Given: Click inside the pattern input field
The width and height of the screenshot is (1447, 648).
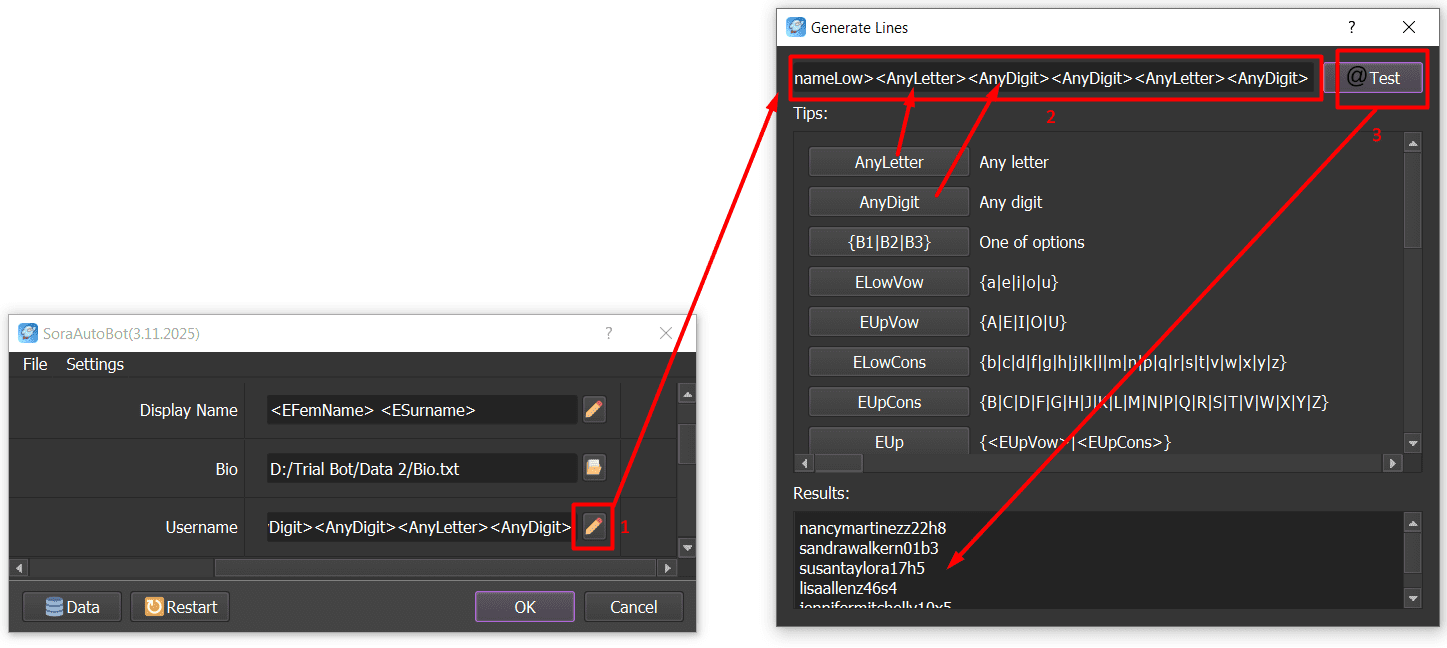Looking at the screenshot, I should pyautogui.click(x=1050, y=77).
